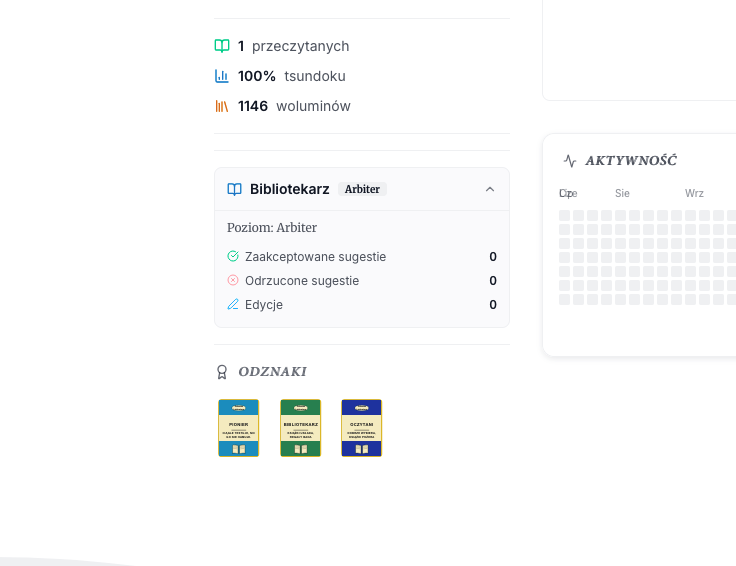Click the award ribbon icon beside ODZNAKI
The image size is (736, 566).
click(222, 372)
